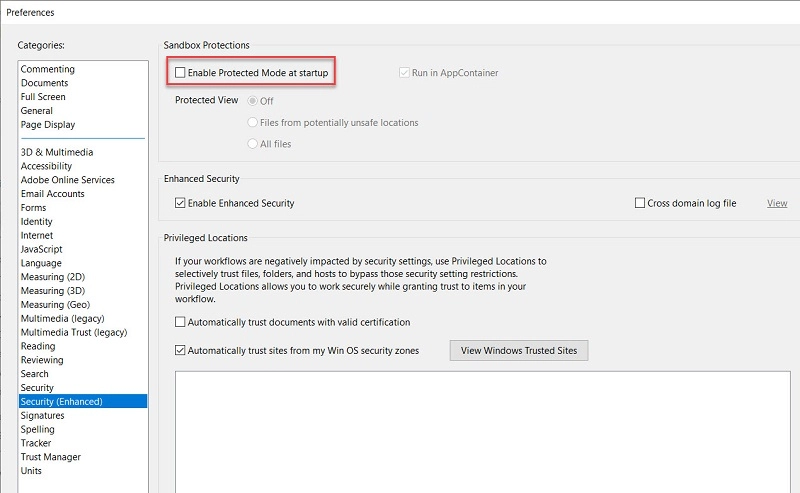Image resolution: width=800 pixels, height=493 pixels.
Task: Select Files from potentially unsafe locations option
Action: point(252,122)
